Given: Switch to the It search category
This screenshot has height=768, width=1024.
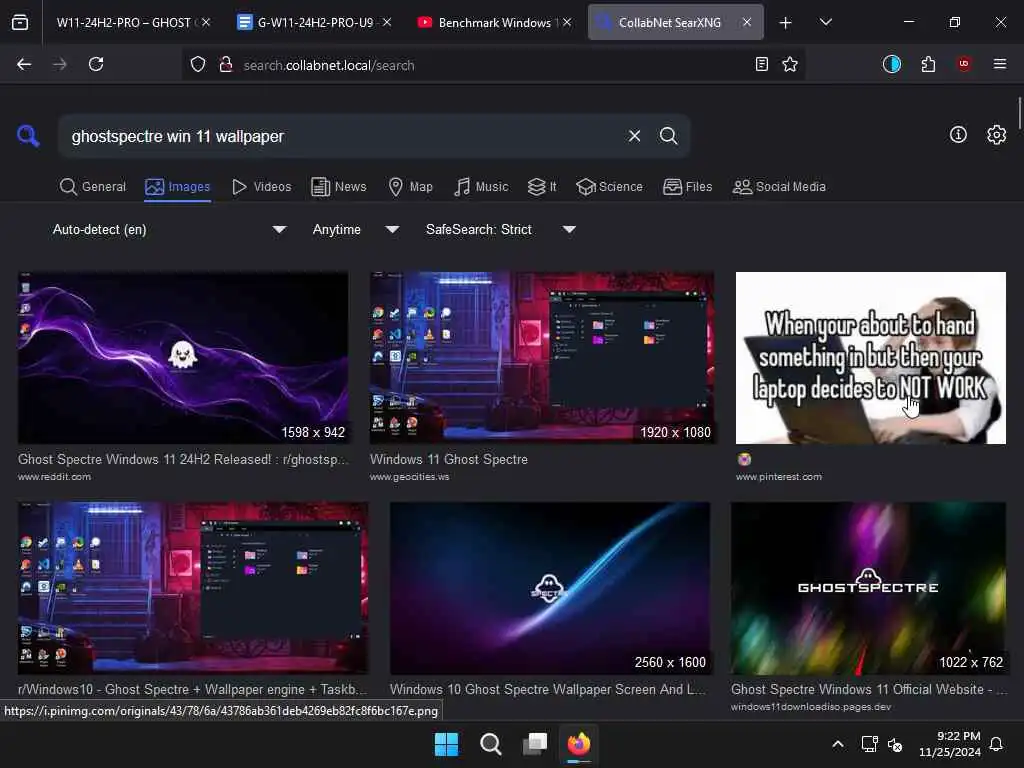Looking at the screenshot, I should (542, 187).
